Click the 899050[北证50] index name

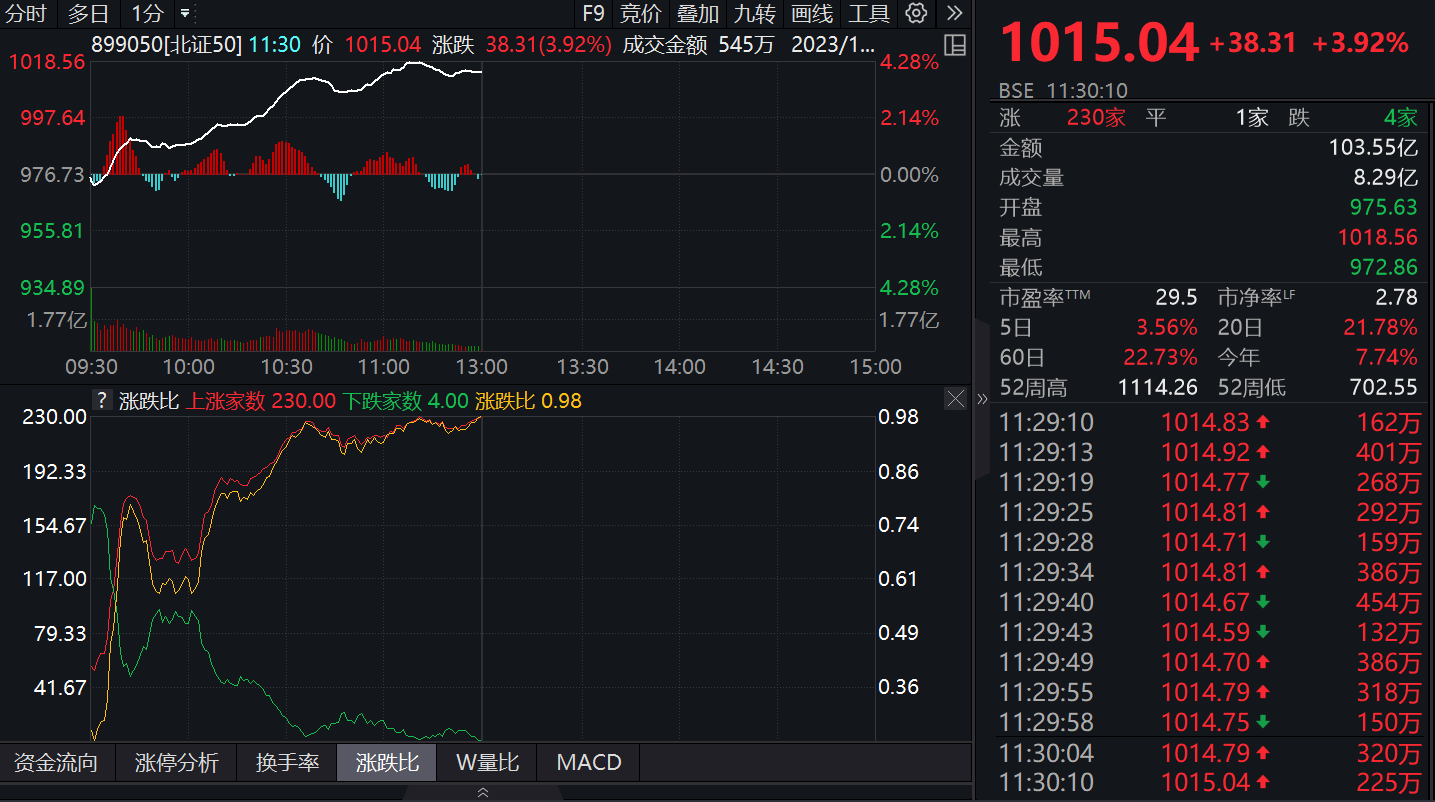pos(167,44)
